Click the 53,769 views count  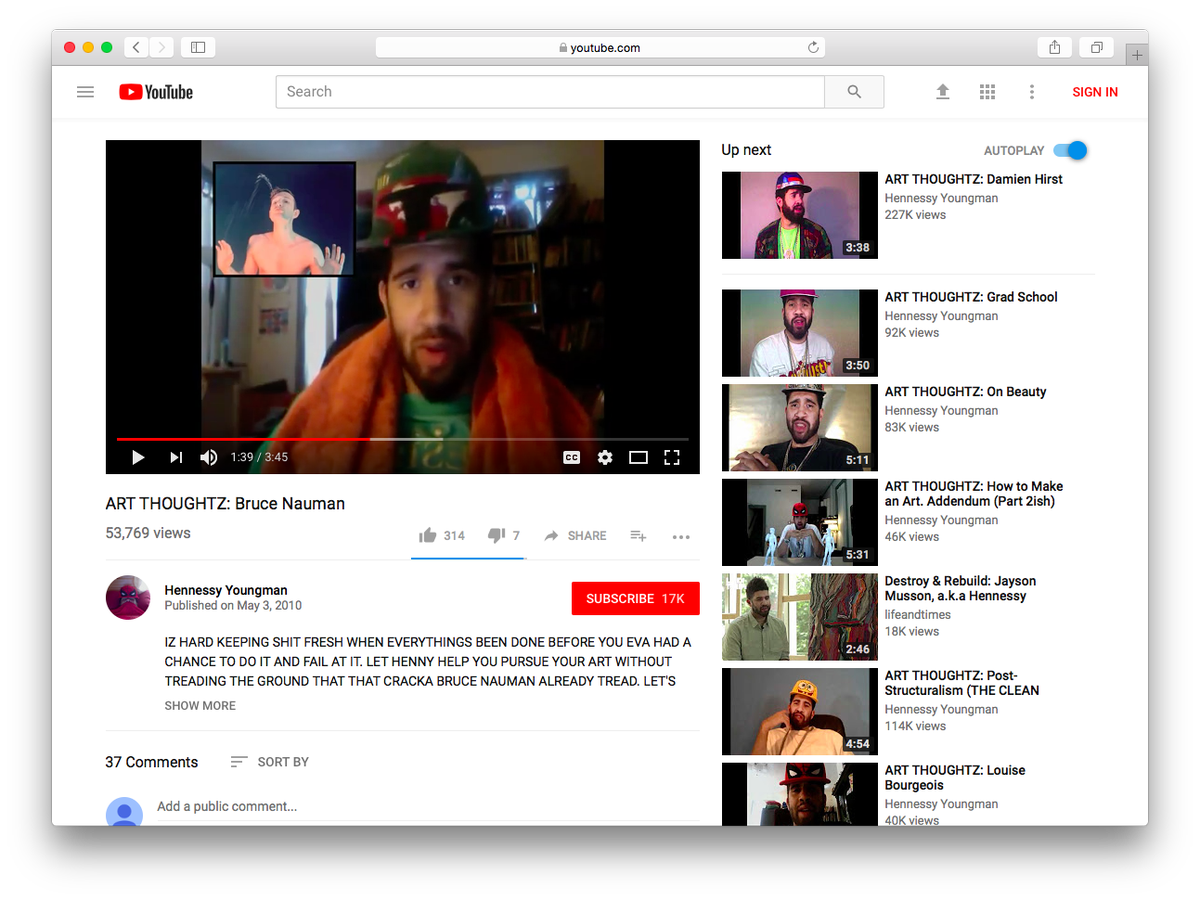coord(148,533)
